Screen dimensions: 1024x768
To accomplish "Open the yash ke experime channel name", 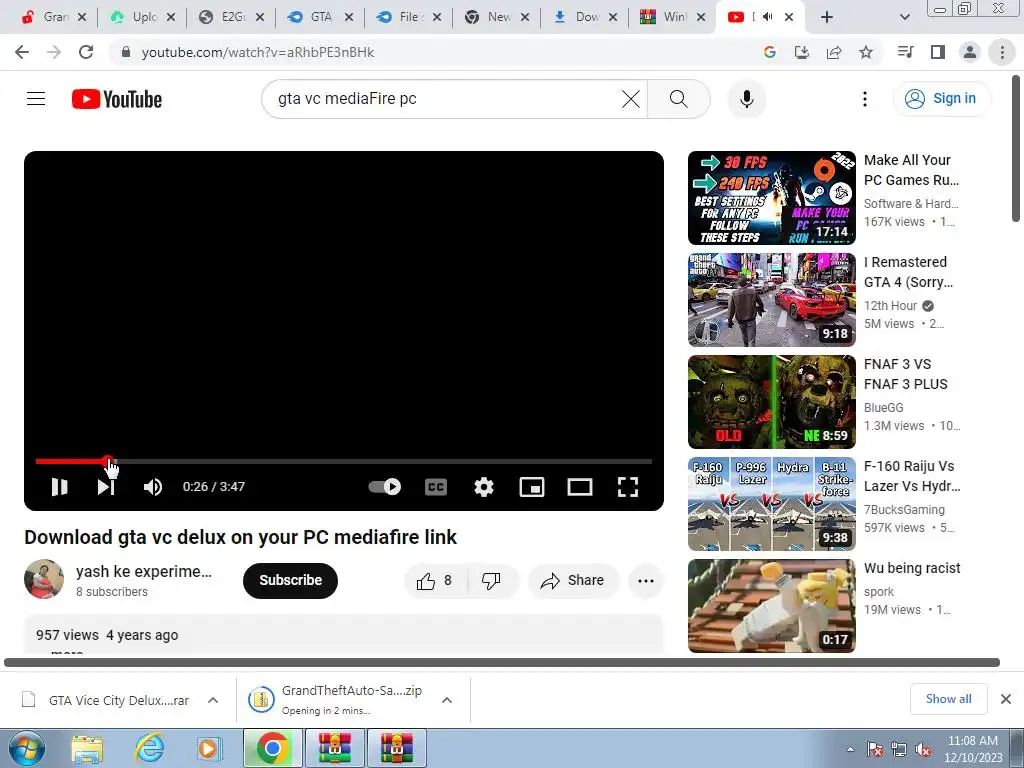I will point(144,571).
